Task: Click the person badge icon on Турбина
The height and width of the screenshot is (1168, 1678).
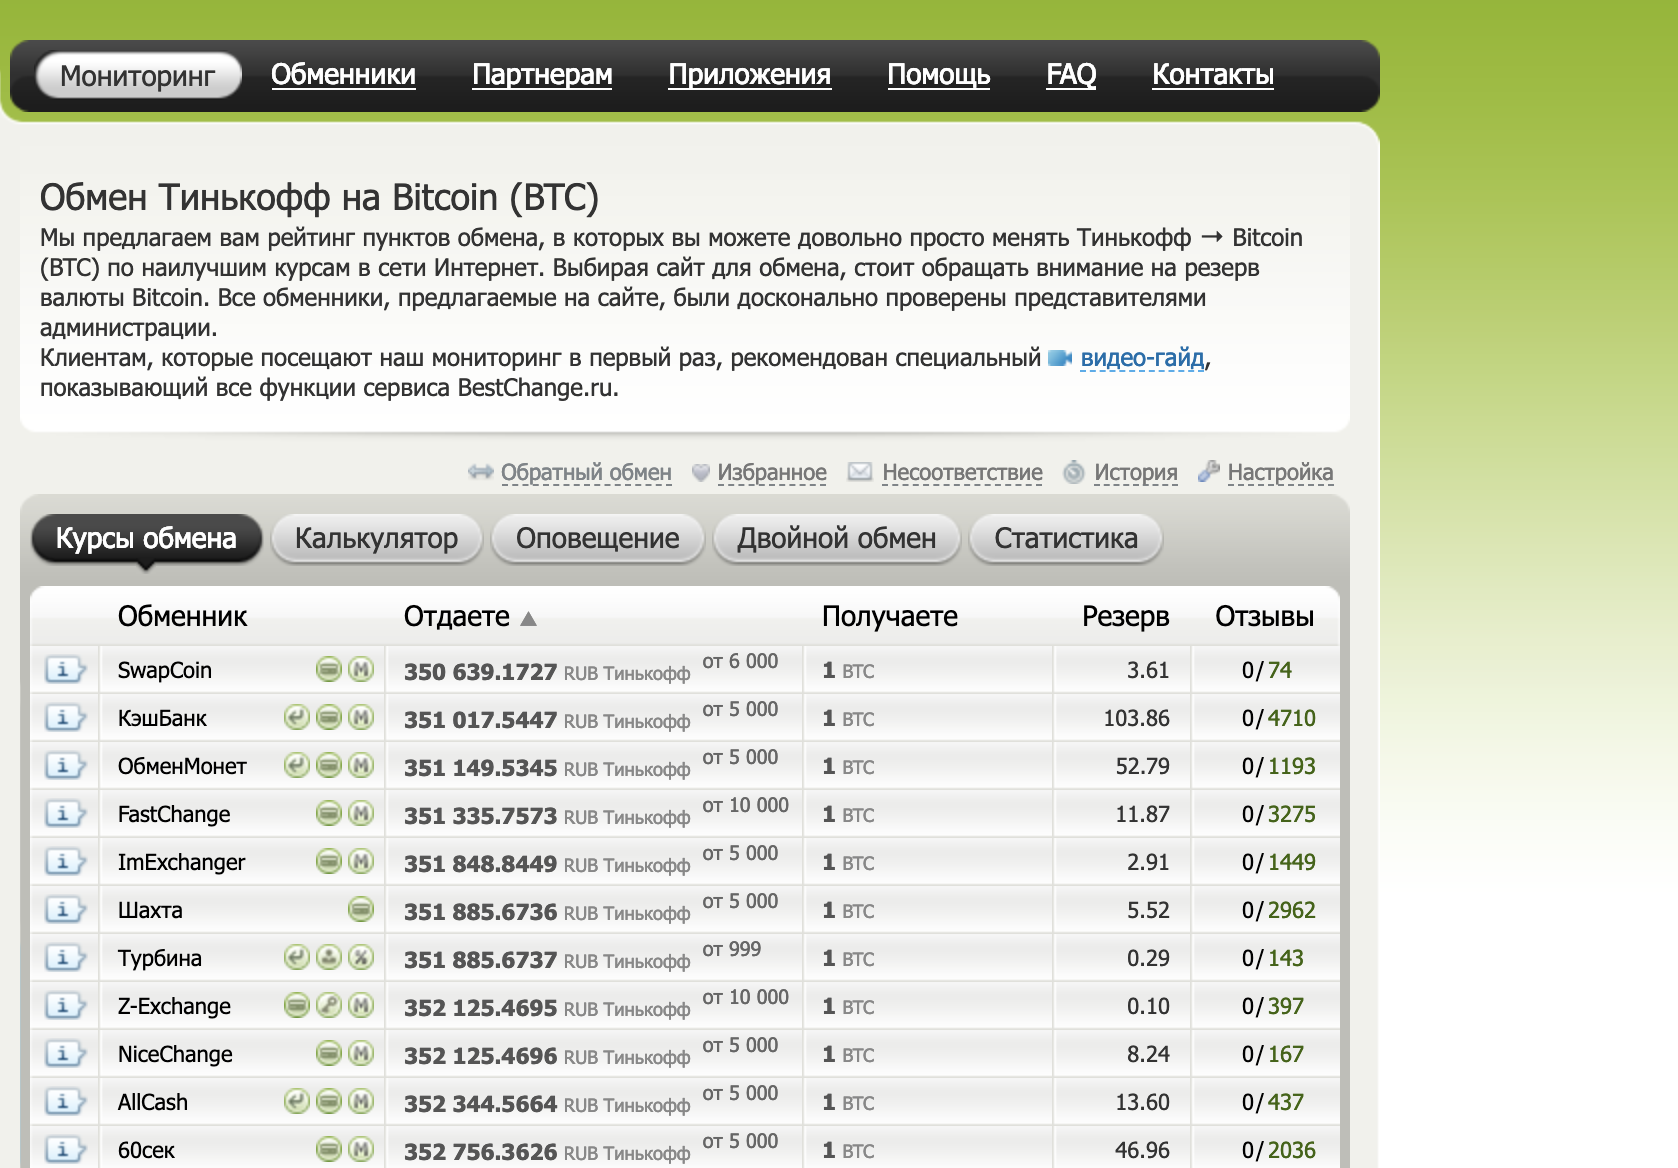Action: point(329,957)
